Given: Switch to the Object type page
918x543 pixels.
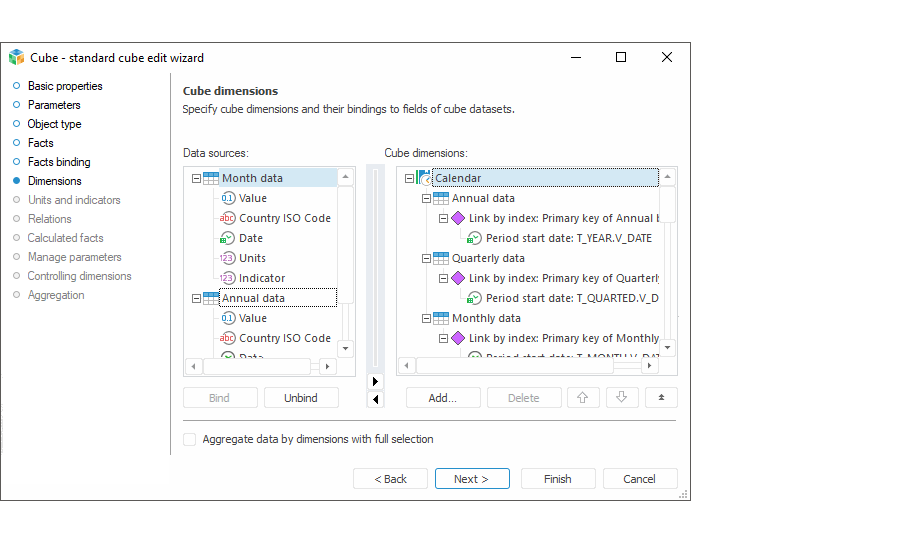Looking at the screenshot, I should tap(54, 124).
